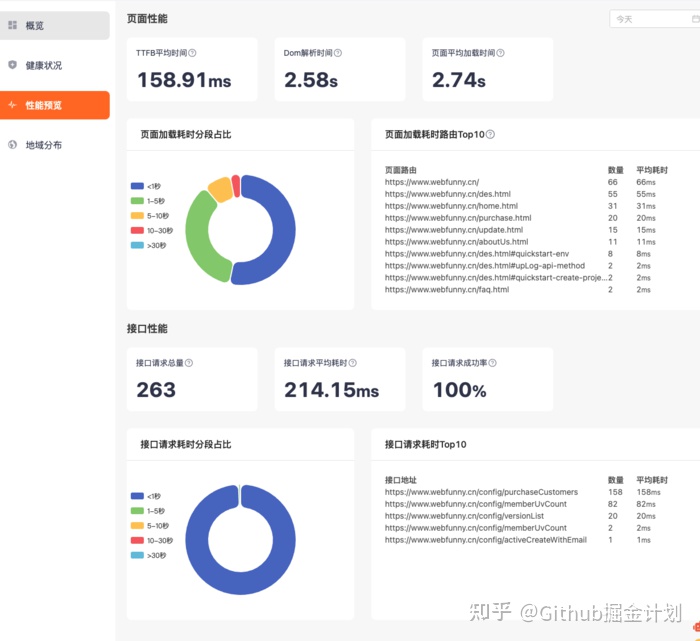Click route des.html#quickstart-env

[x=477, y=254]
